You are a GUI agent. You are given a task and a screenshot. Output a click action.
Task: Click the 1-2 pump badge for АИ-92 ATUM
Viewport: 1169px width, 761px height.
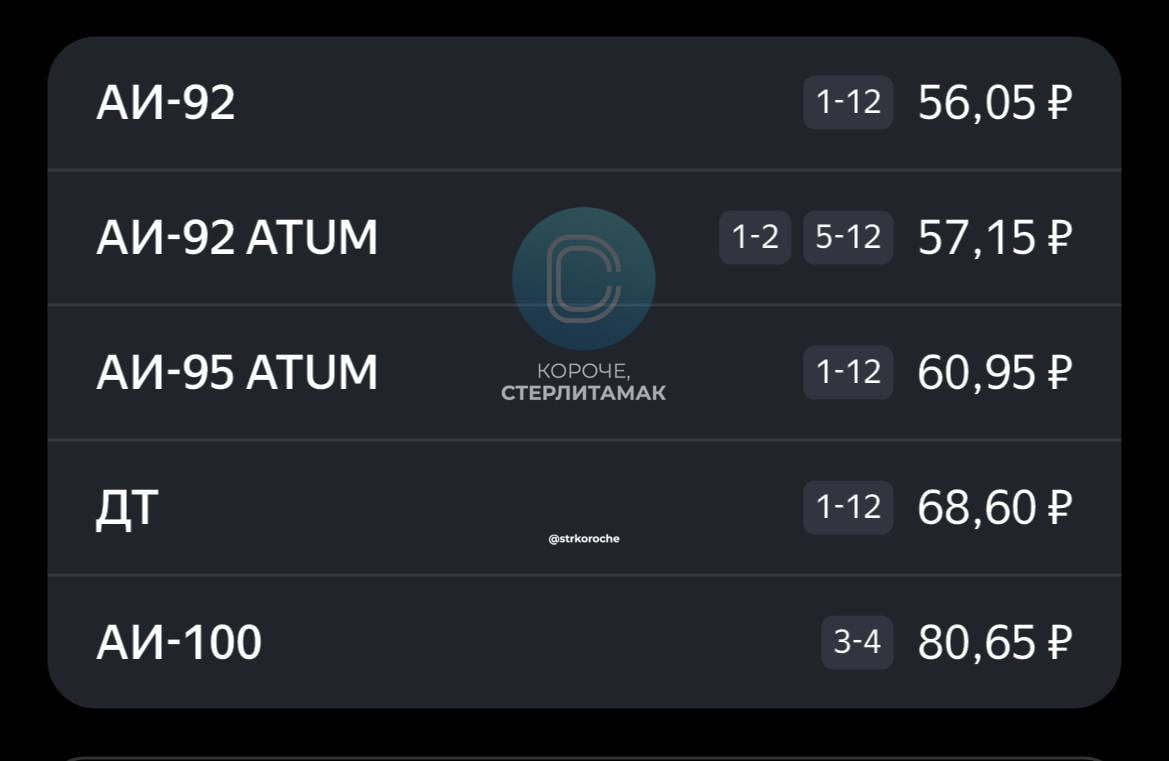pos(755,237)
